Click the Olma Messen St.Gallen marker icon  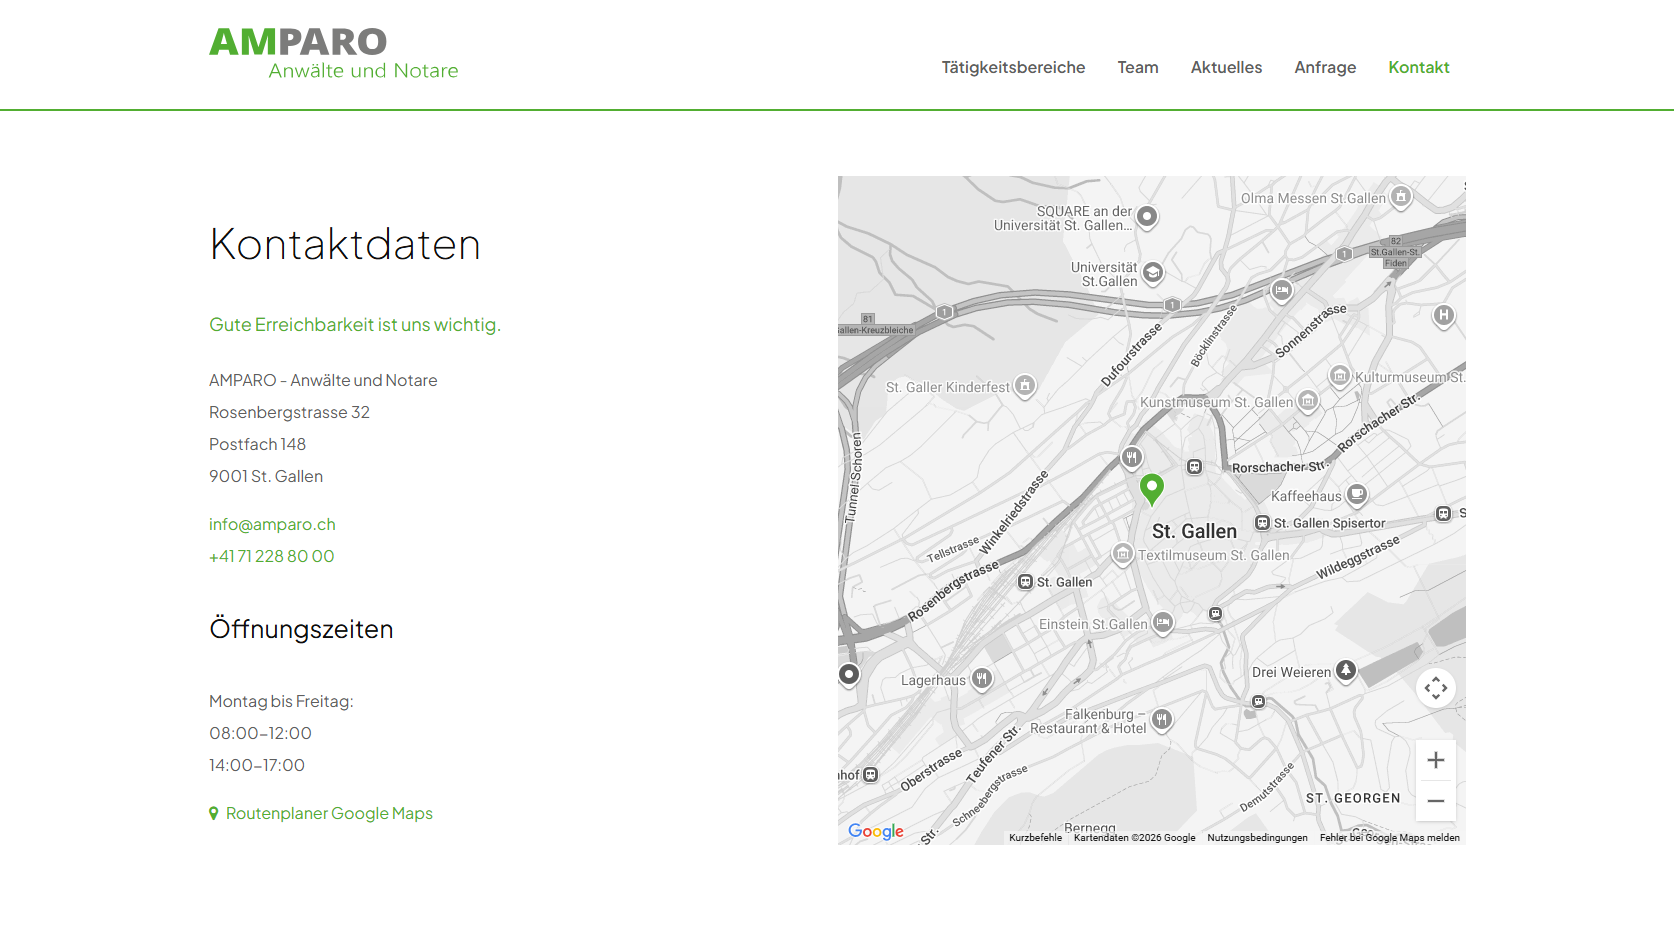(1401, 197)
